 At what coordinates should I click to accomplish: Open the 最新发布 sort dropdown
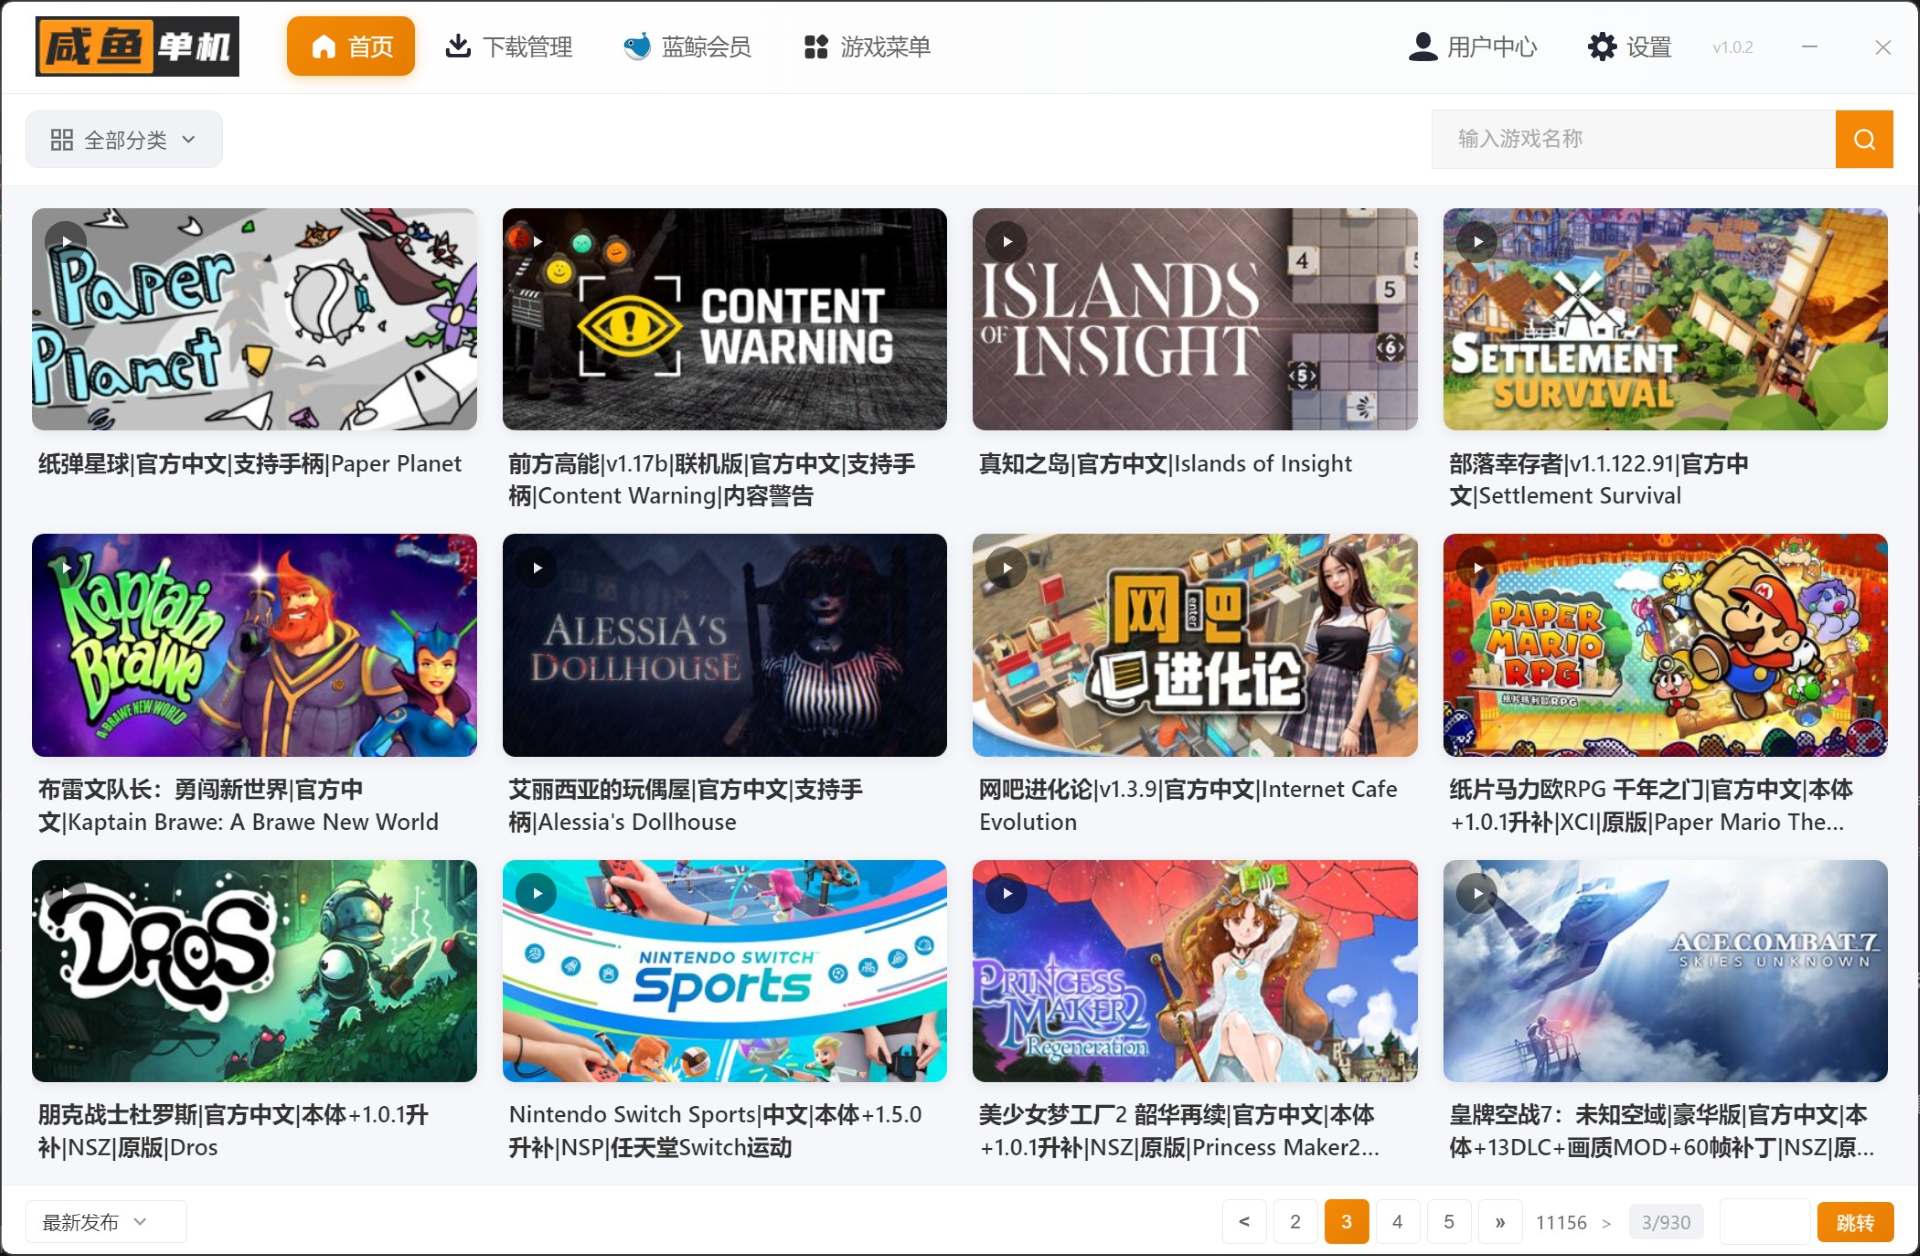(x=96, y=1222)
